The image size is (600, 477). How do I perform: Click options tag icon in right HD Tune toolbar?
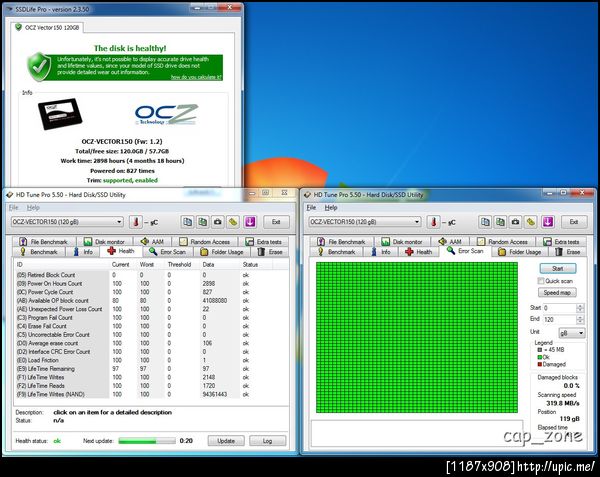[x=531, y=222]
